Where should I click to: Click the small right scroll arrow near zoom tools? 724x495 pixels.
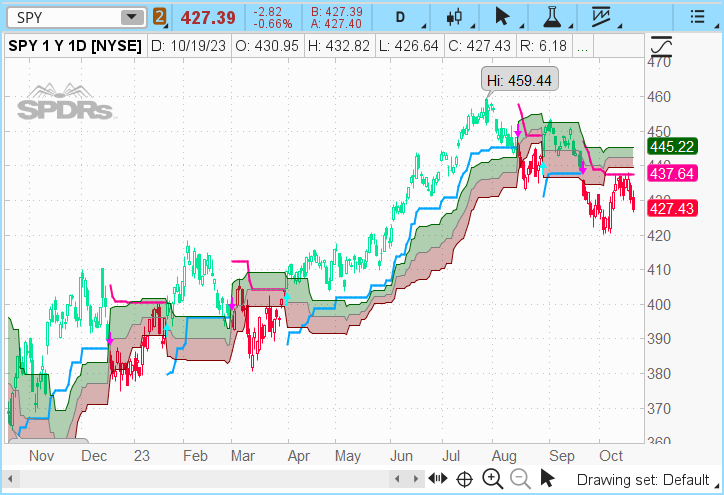(416, 479)
